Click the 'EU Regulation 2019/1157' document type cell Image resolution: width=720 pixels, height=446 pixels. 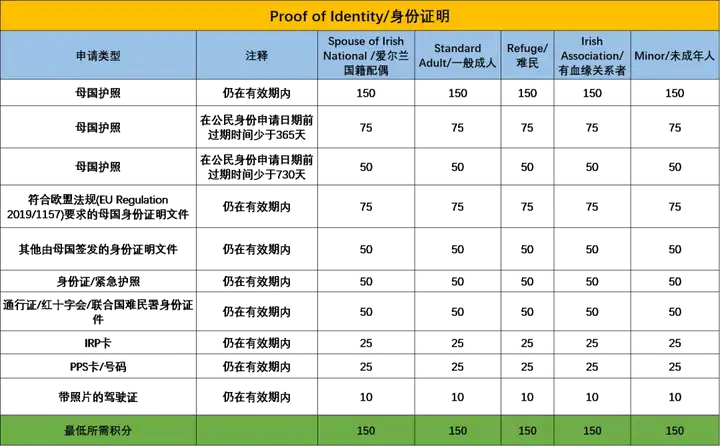click(x=98, y=207)
